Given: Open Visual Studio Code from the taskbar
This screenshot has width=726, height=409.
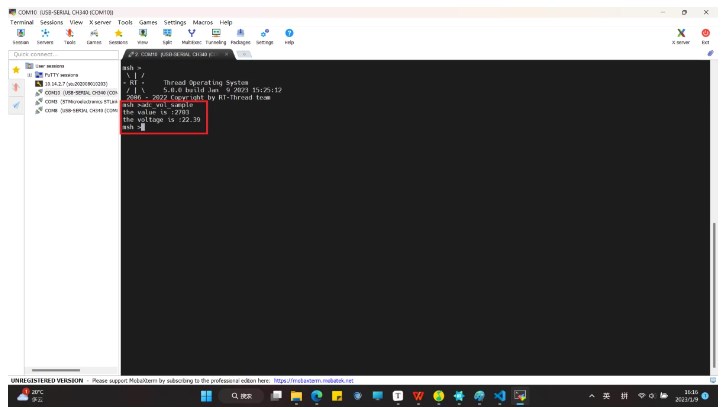Looking at the screenshot, I should pos(500,396).
